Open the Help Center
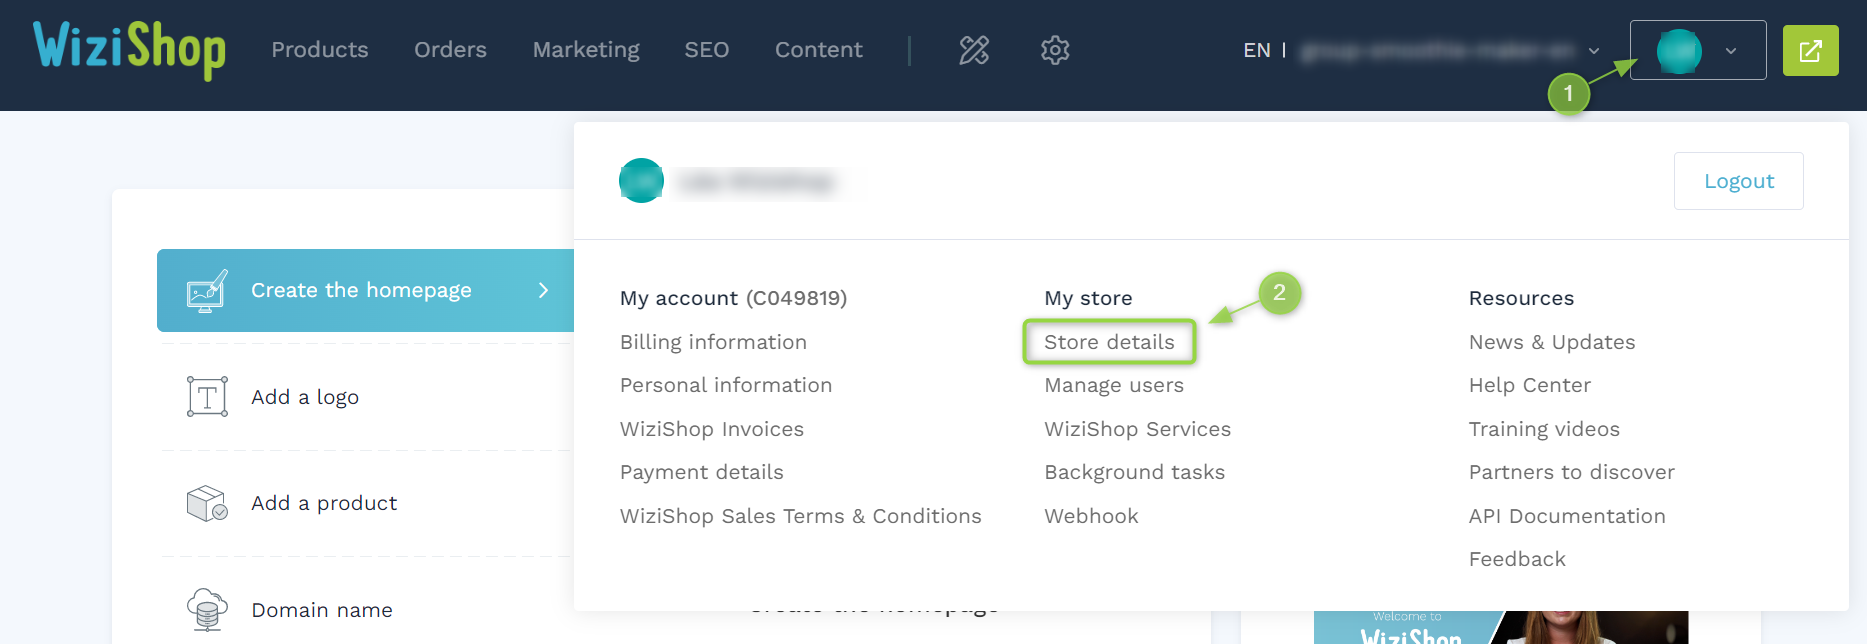 1530,385
